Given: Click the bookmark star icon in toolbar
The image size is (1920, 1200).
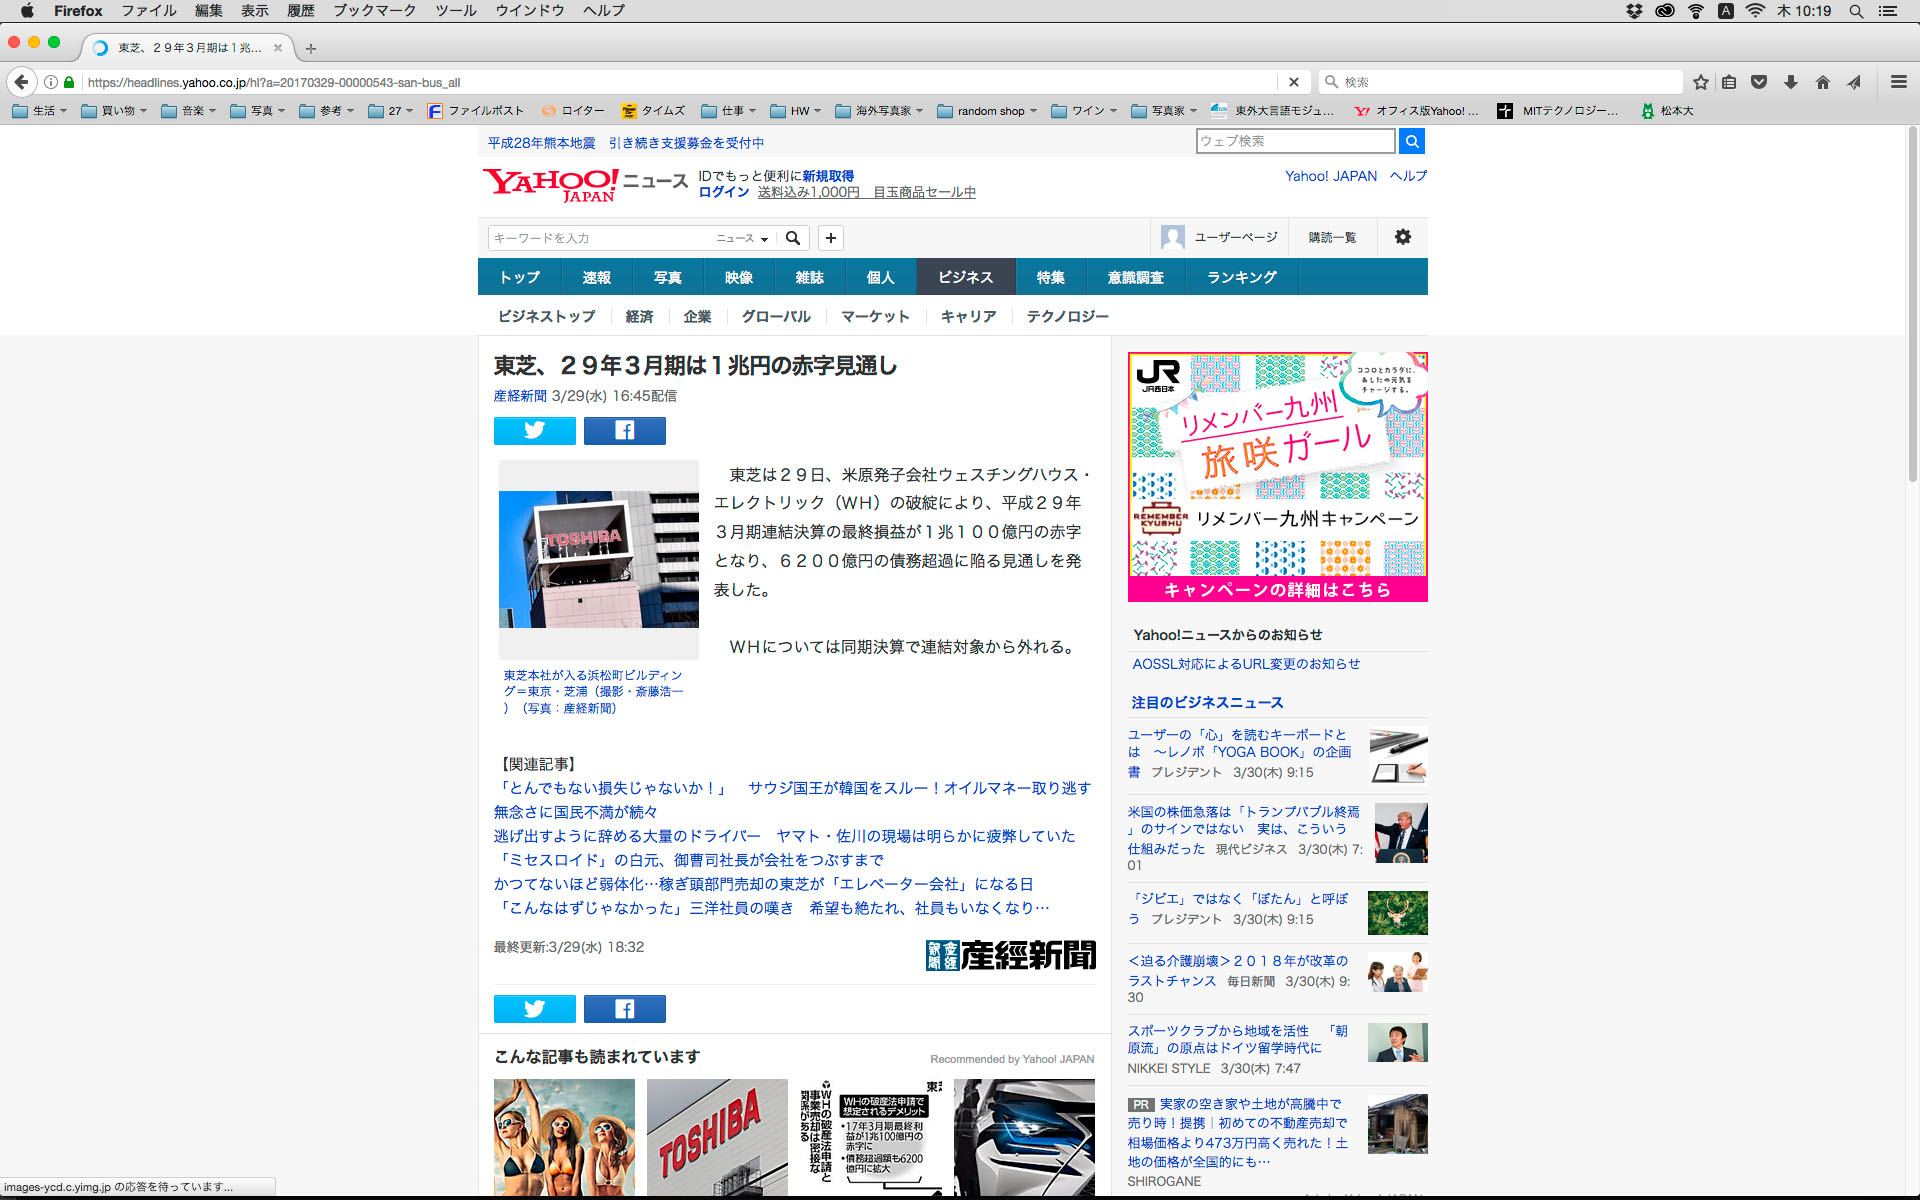Looking at the screenshot, I should click(x=1700, y=82).
